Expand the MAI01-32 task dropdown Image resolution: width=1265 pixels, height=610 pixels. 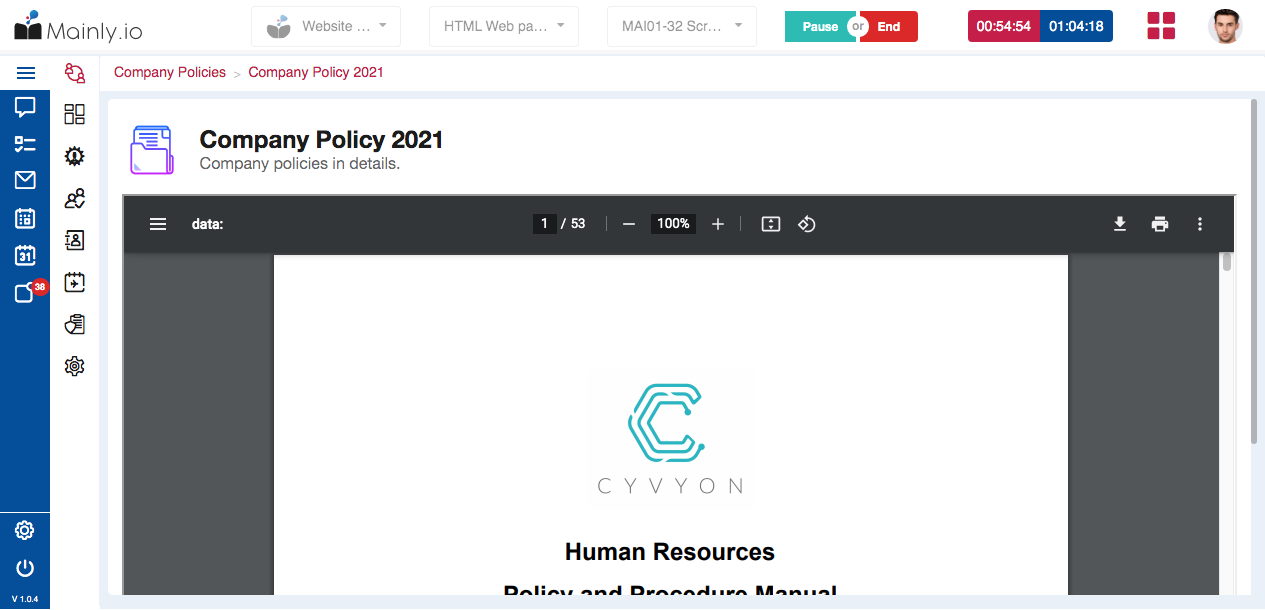[x=682, y=26]
